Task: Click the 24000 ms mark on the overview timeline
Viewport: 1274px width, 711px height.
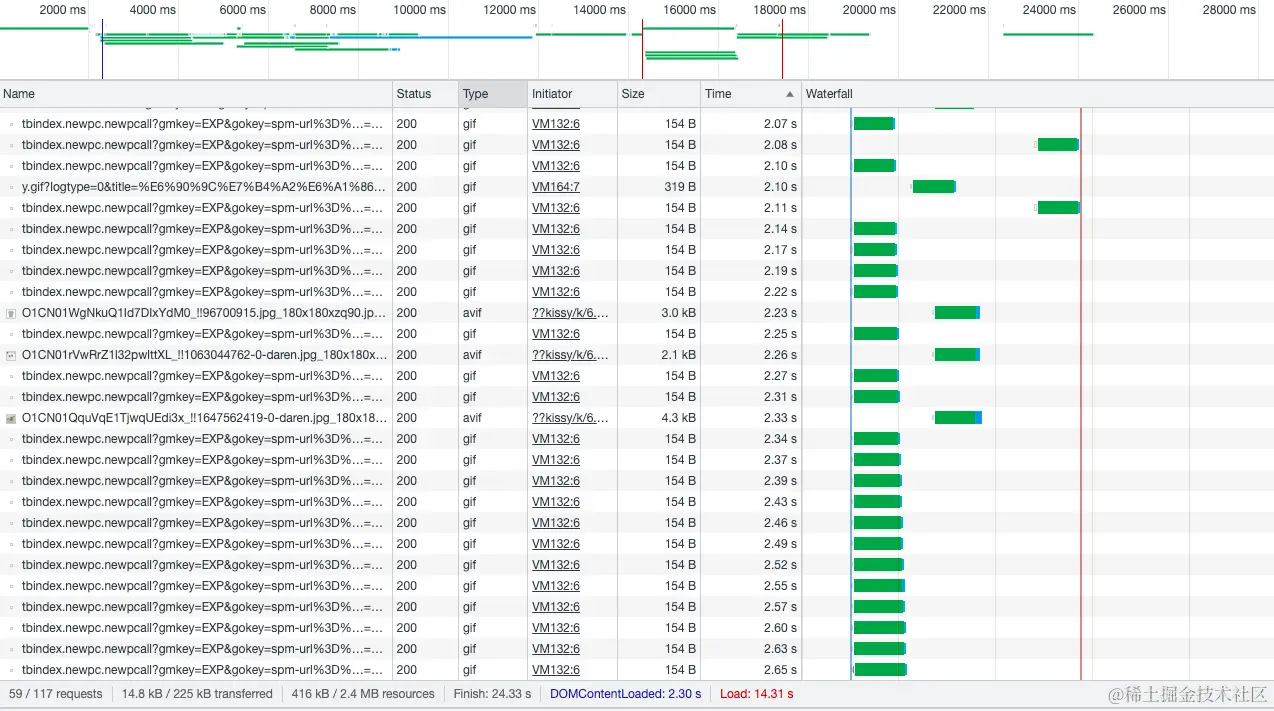Action: click(1050, 10)
